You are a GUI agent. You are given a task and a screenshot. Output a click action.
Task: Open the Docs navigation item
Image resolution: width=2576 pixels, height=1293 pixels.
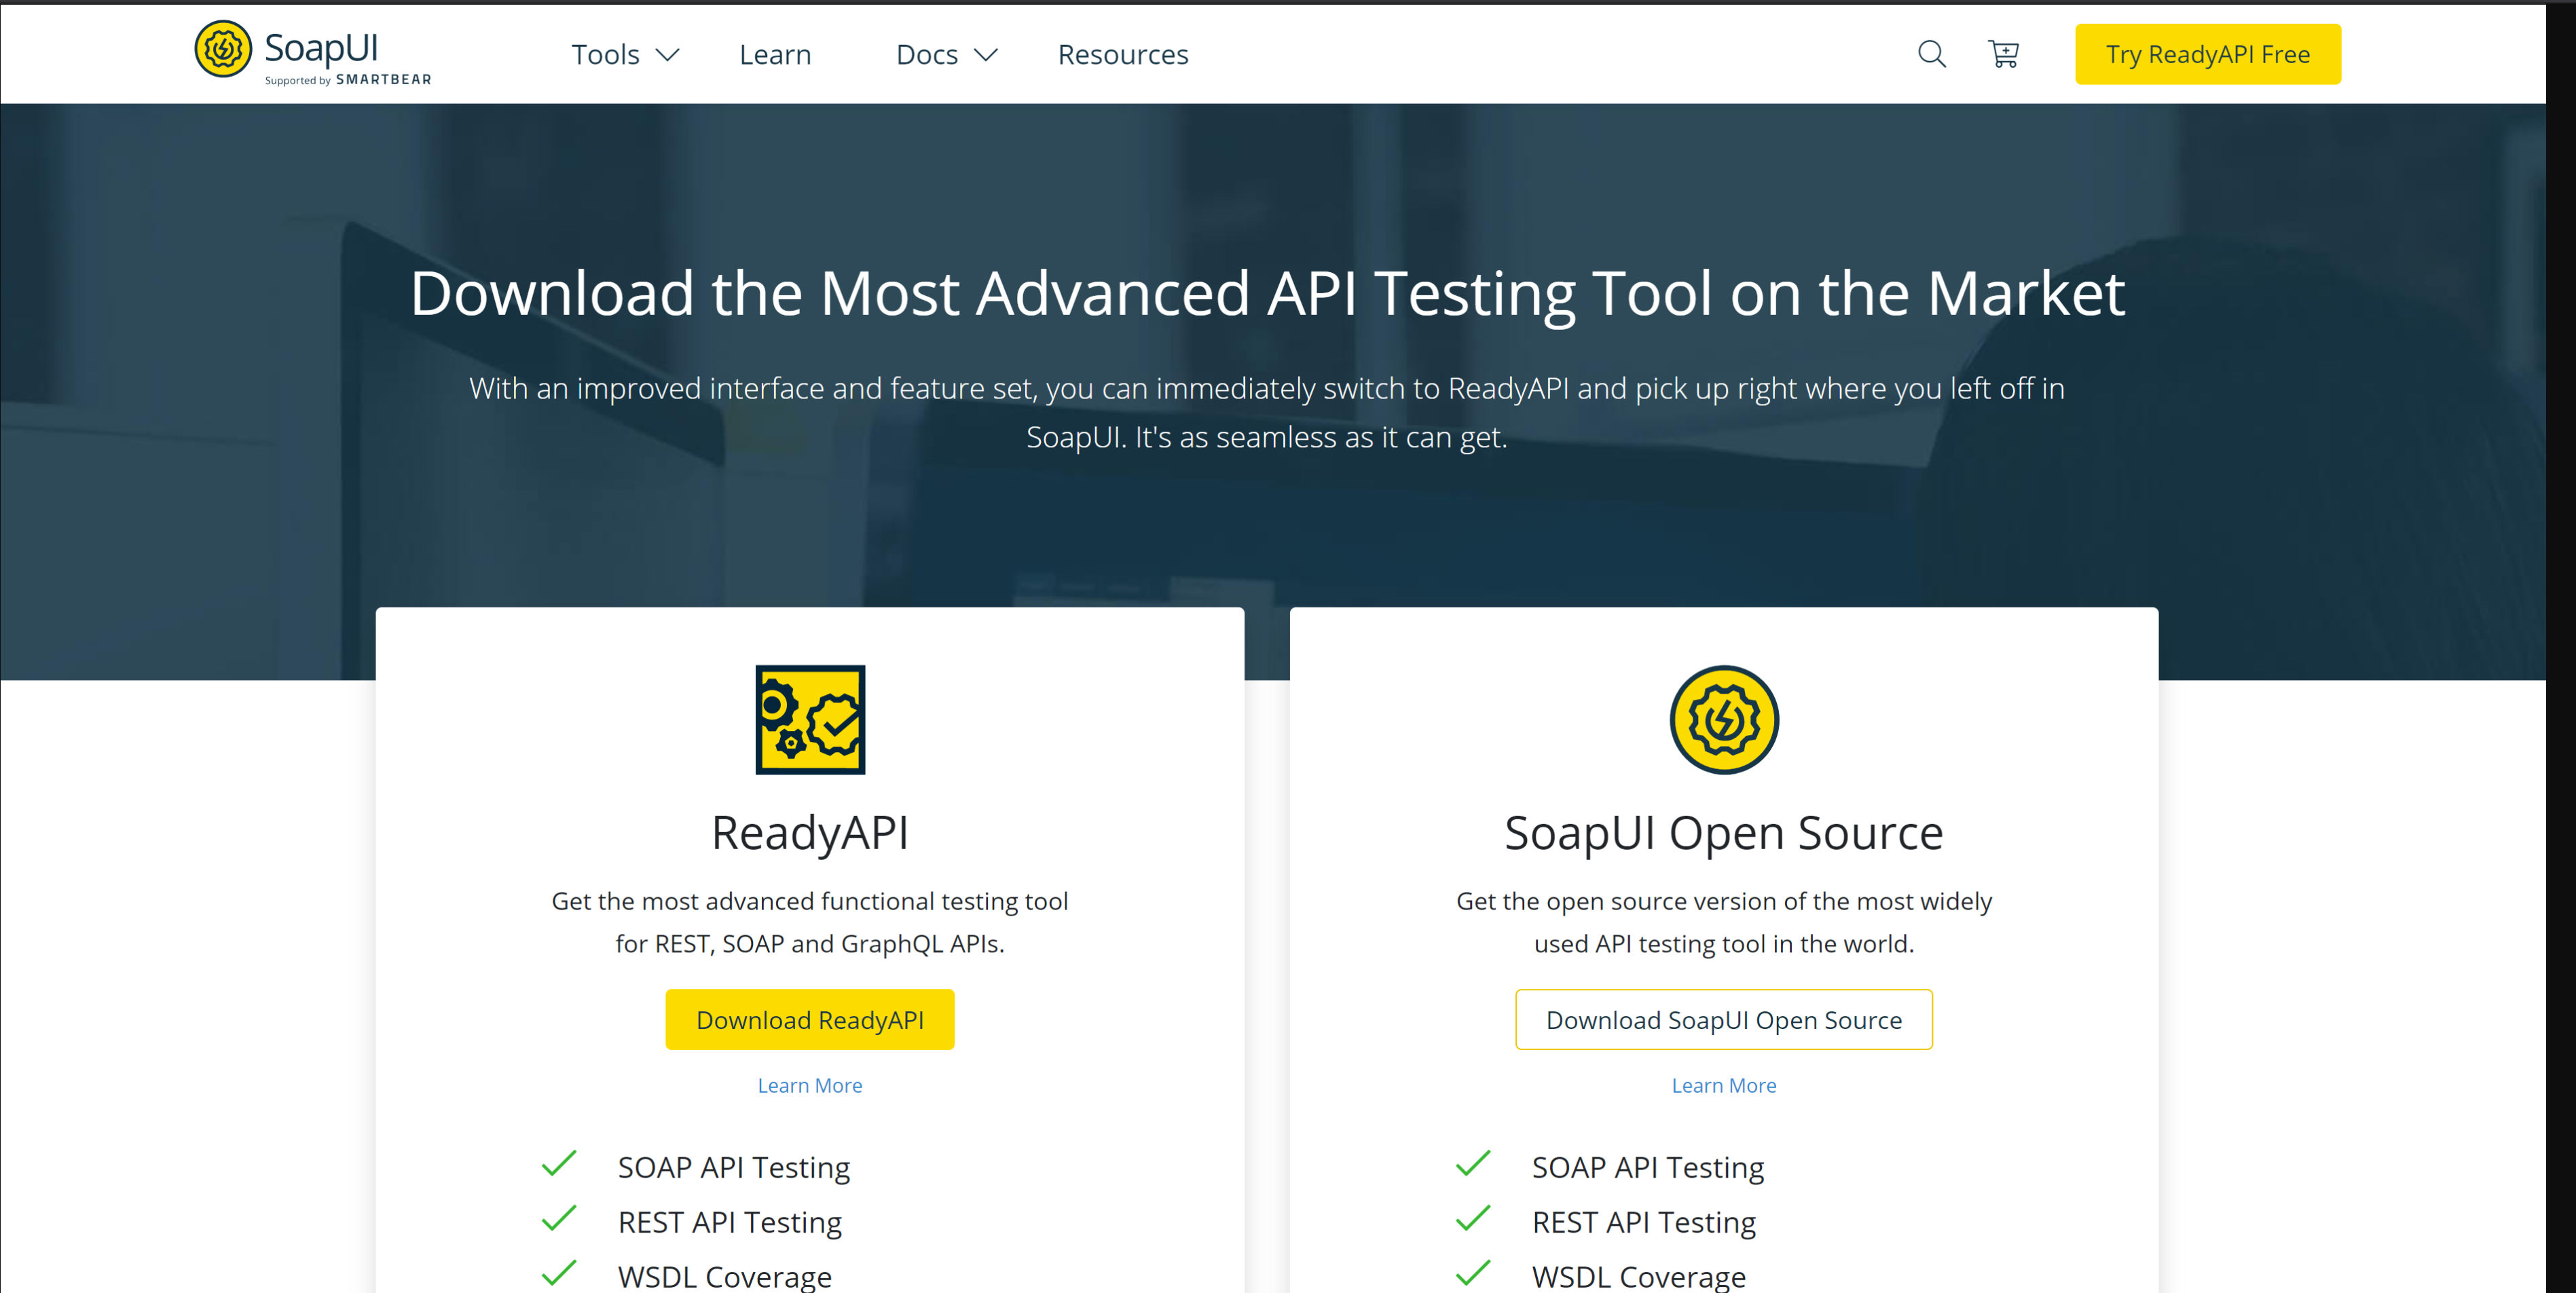[x=927, y=55]
